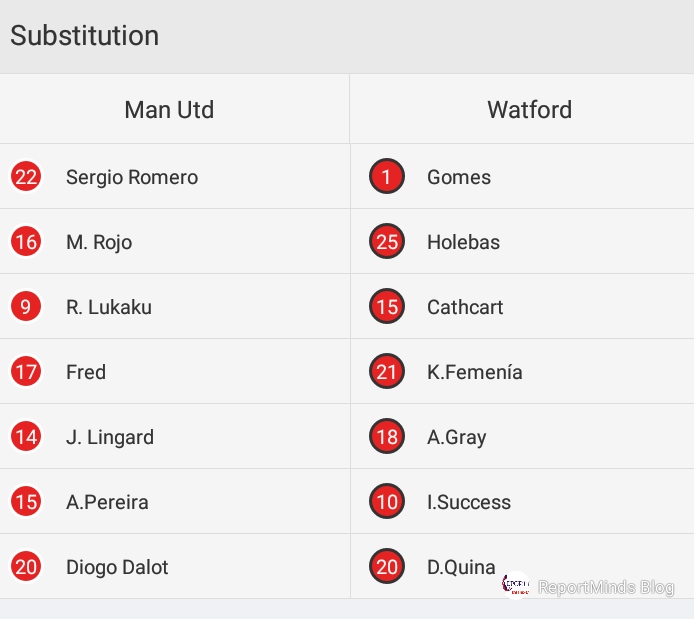The width and height of the screenshot is (694, 619).
Task: Click Diogo Dalot's number 20 badge
Action: (26, 566)
